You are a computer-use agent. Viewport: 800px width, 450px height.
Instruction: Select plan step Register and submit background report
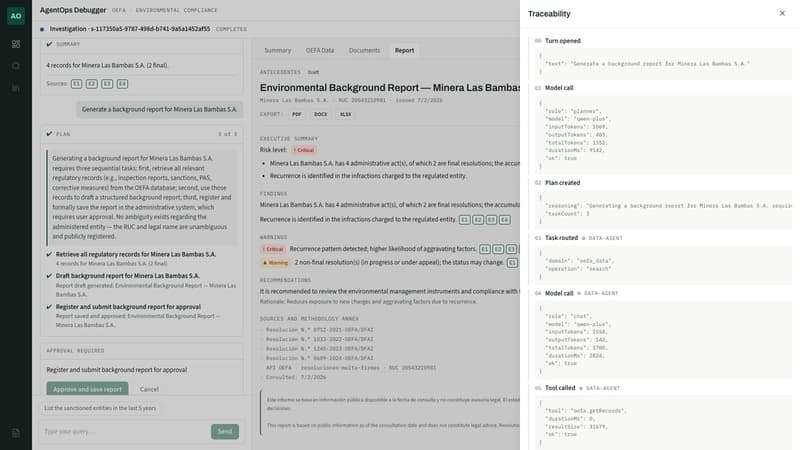click(128, 307)
